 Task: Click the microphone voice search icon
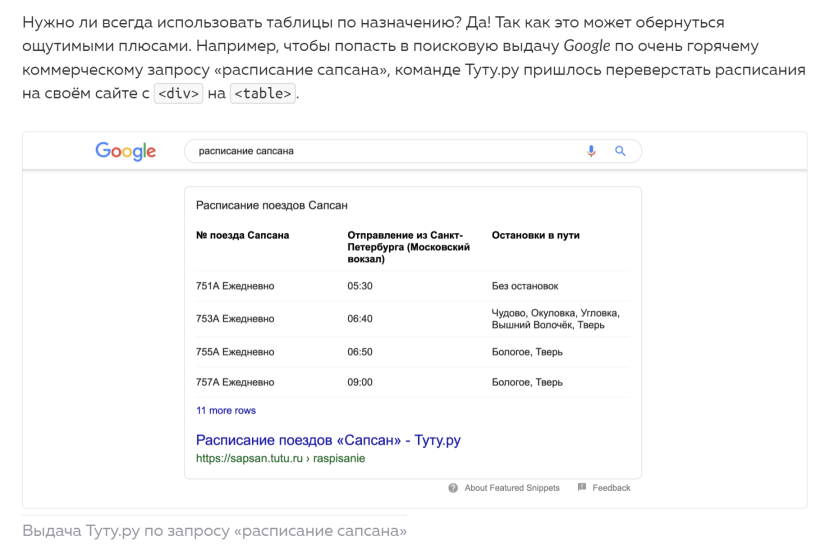[x=591, y=151]
